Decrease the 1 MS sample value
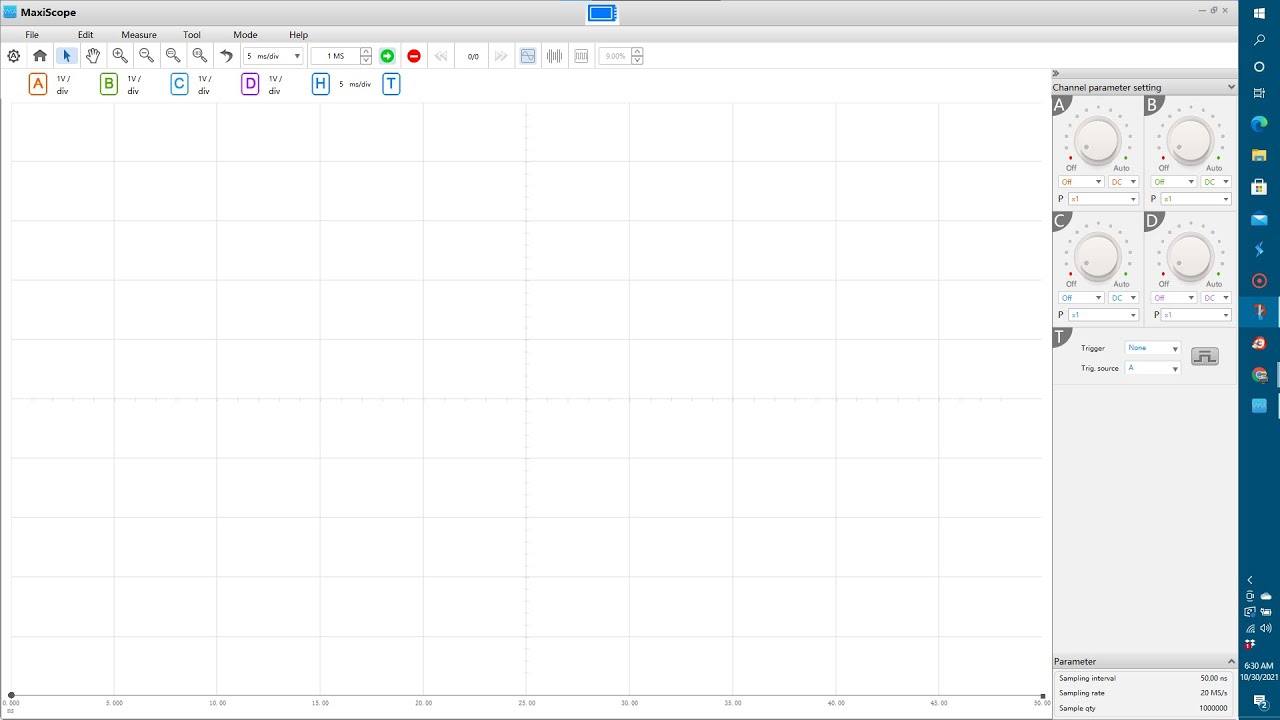This screenshot has height=720, width=1280. tap(366, 61)
